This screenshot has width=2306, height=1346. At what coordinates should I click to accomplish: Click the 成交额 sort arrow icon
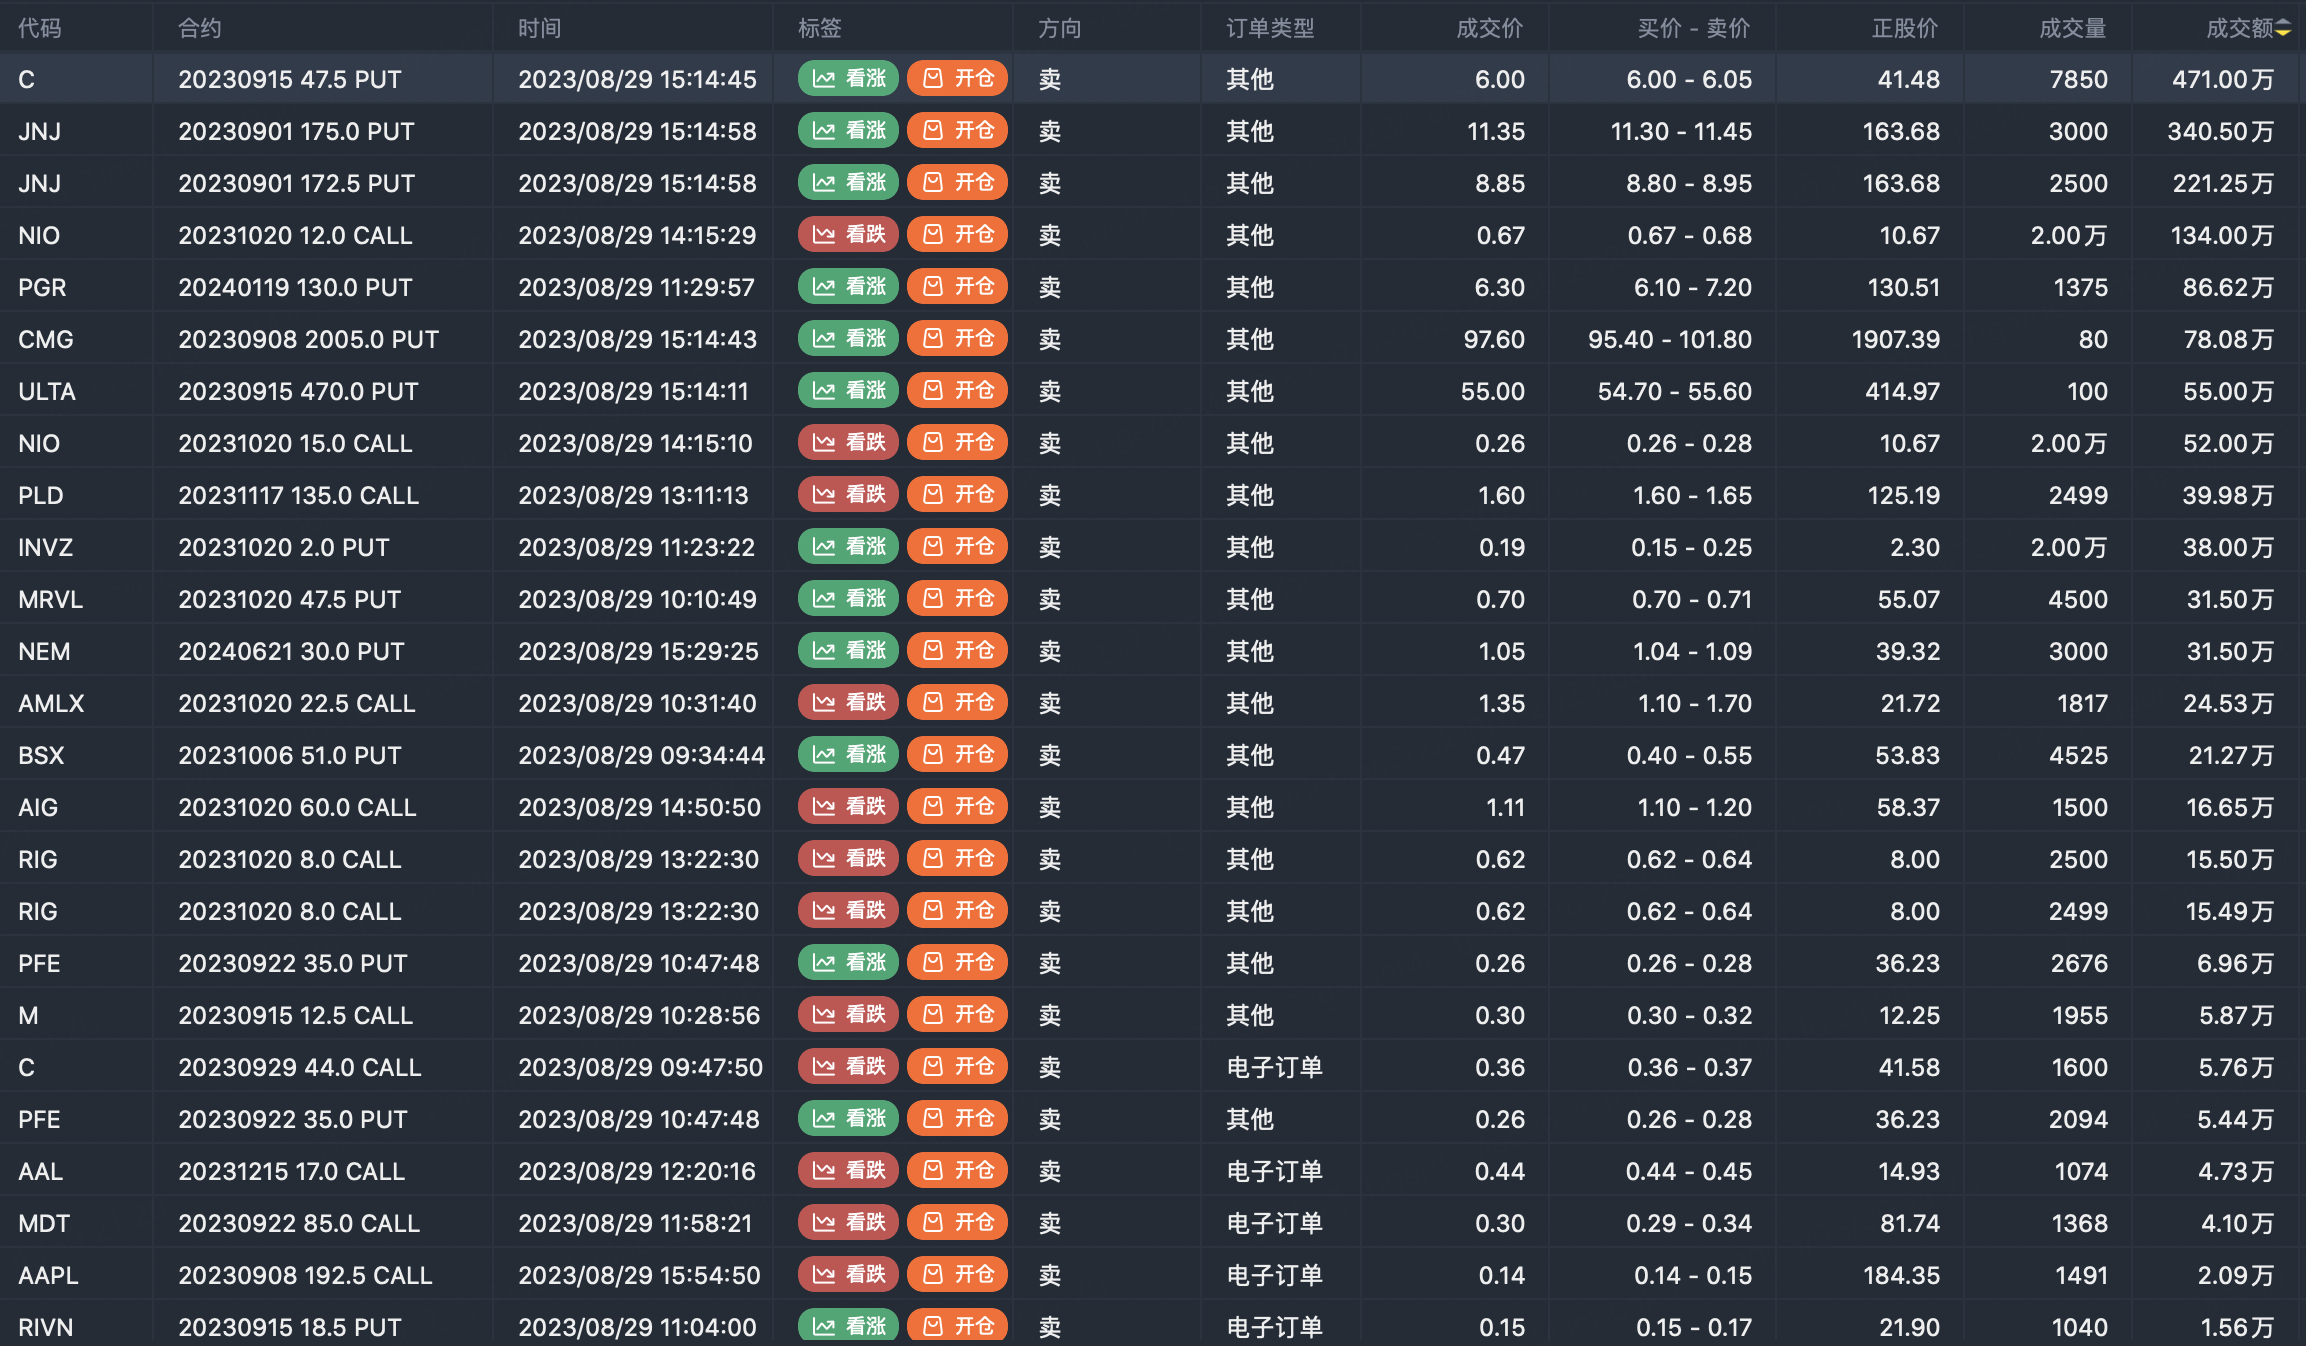2283,29
